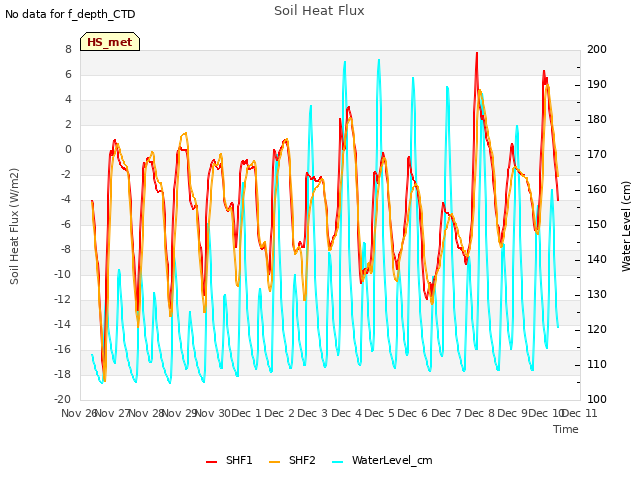Click the orange SHF2 legend swatch
Screen dimensions: 640x480
(275, 462)
